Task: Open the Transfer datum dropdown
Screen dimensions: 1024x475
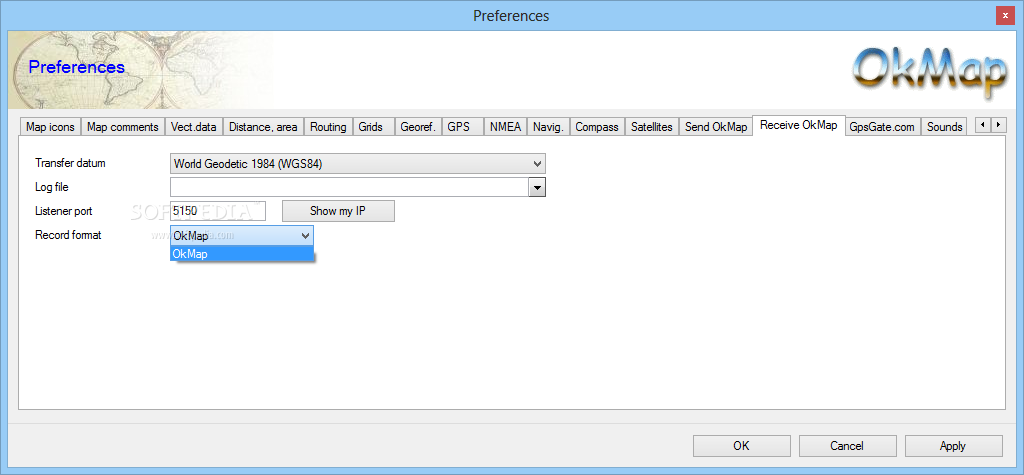Action: 358,163
